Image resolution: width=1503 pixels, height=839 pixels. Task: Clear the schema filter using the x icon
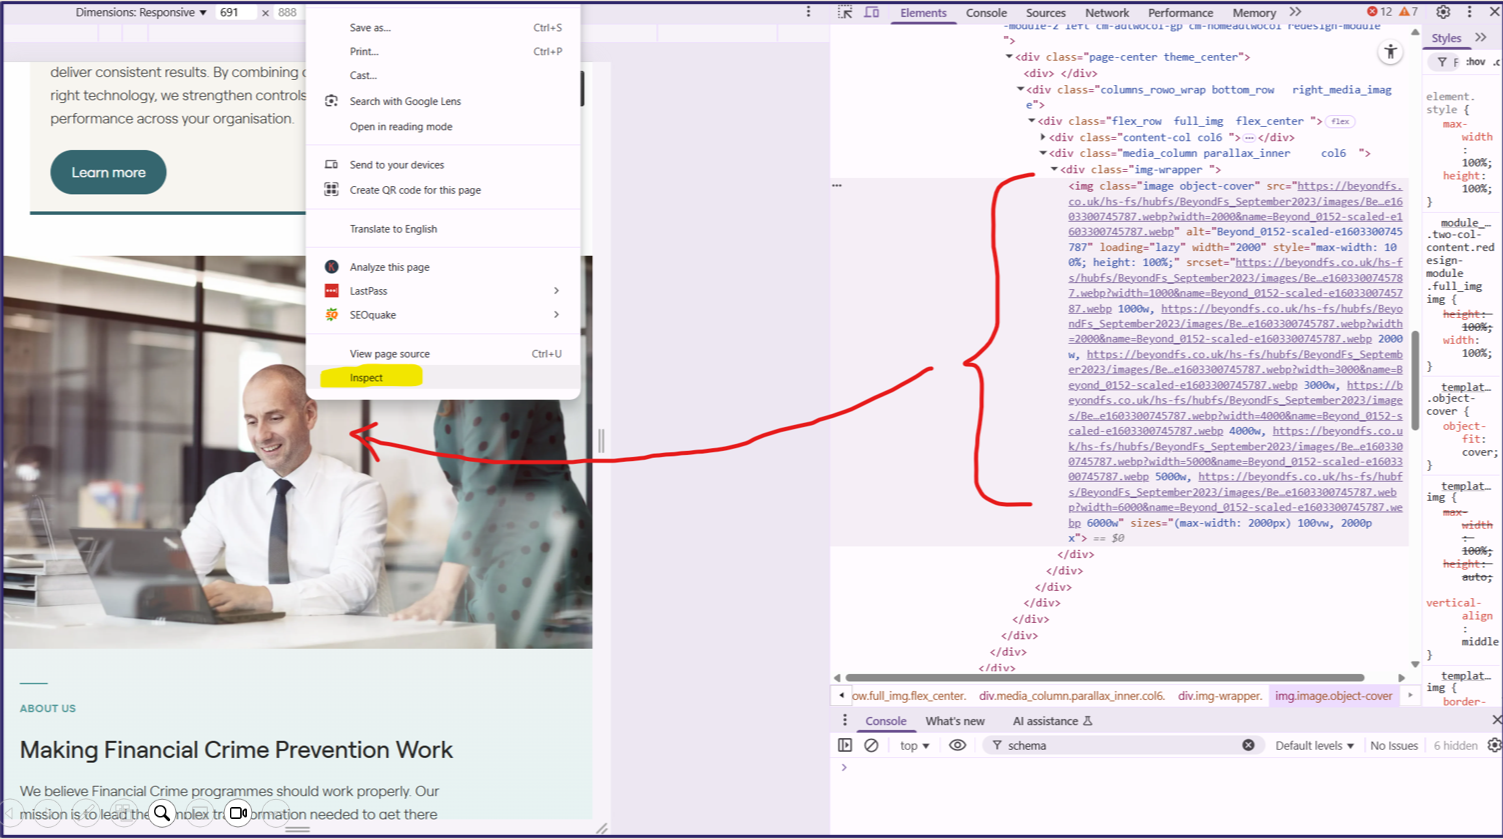1248,745
